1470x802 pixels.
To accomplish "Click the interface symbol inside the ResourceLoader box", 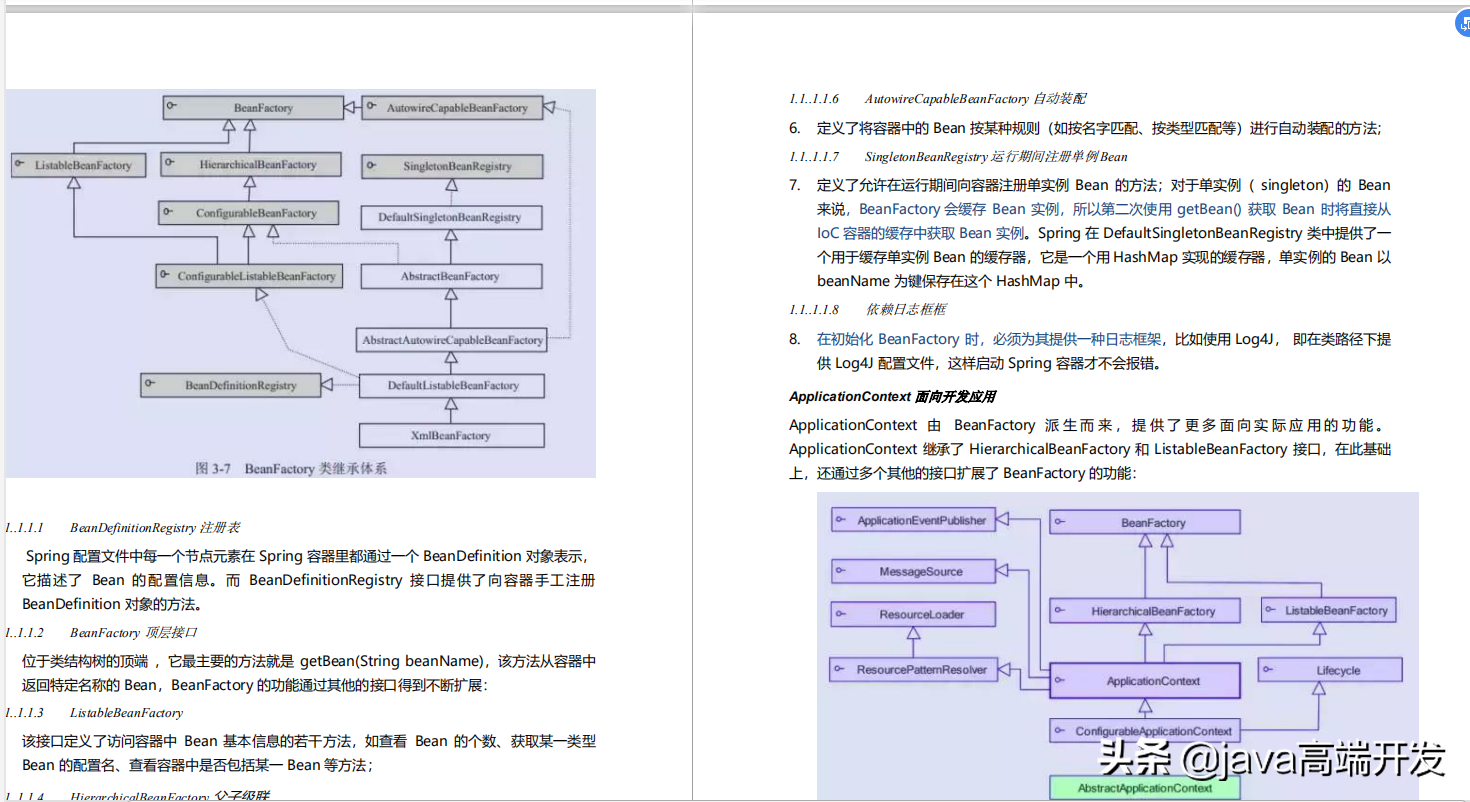I will (x=843, y=613).
